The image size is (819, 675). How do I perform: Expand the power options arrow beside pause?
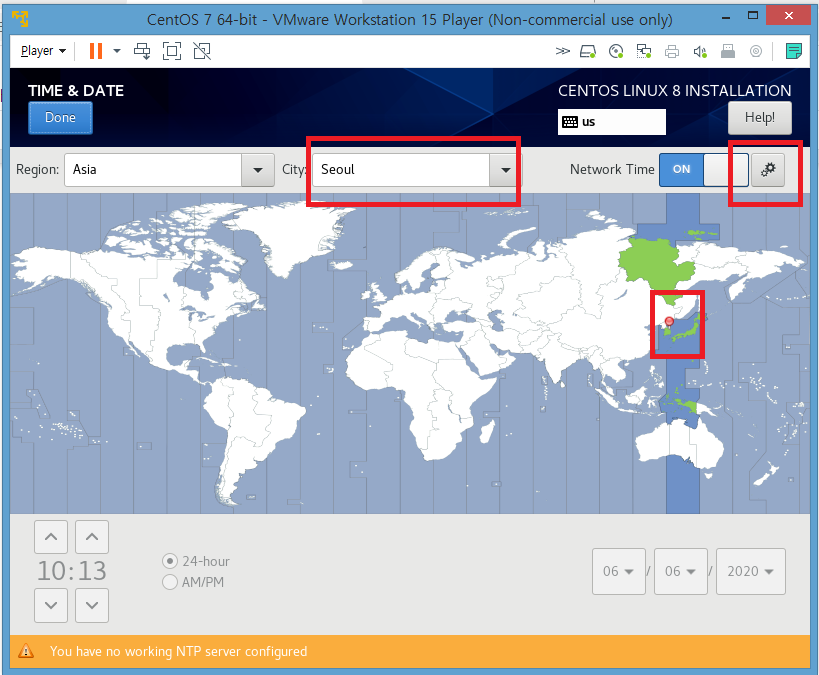(117, 51)
